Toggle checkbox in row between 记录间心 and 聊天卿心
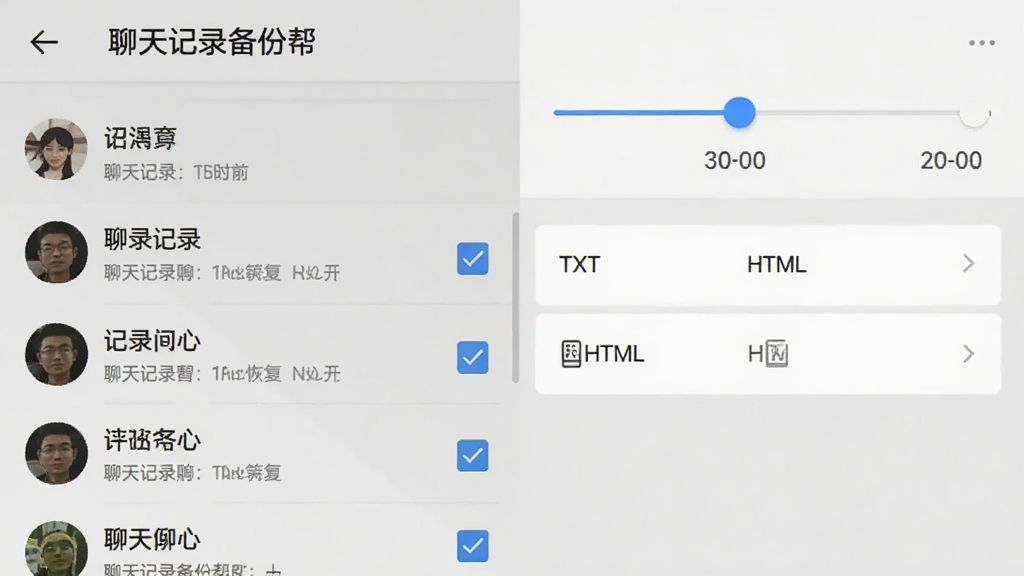Screen dimensions: 1024x576 point(473,455)
